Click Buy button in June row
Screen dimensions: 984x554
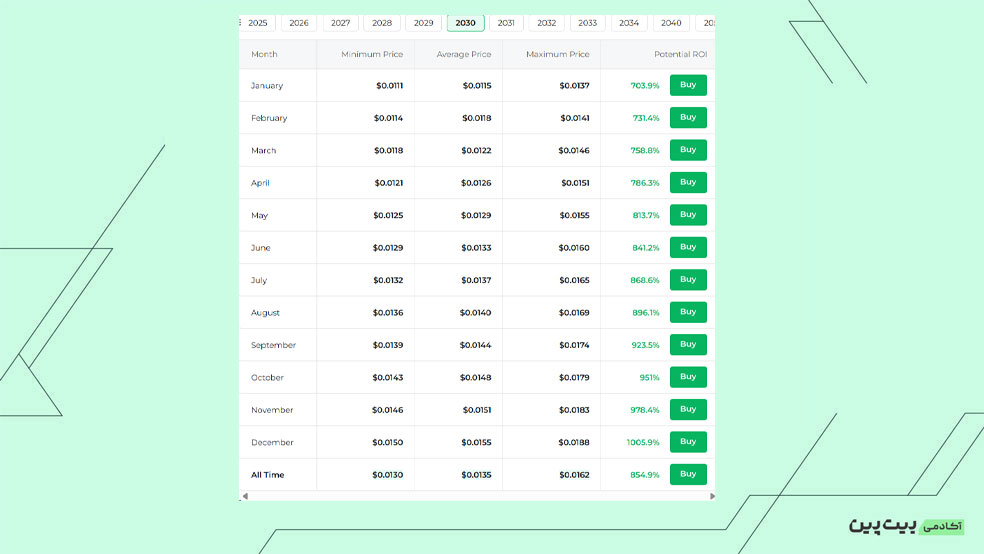(x=688, y=247)
